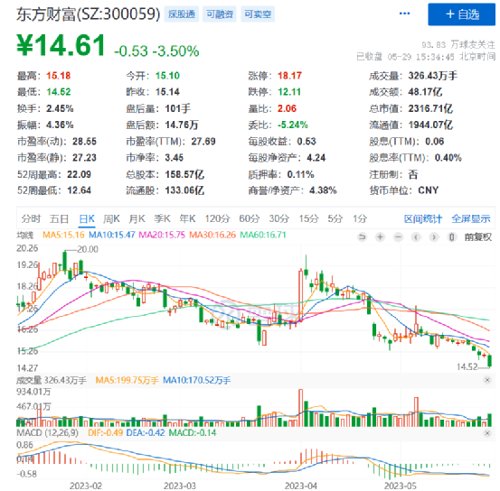
Task: Shift chart right with the right arrow icon
Action: (x=434, y=237)
